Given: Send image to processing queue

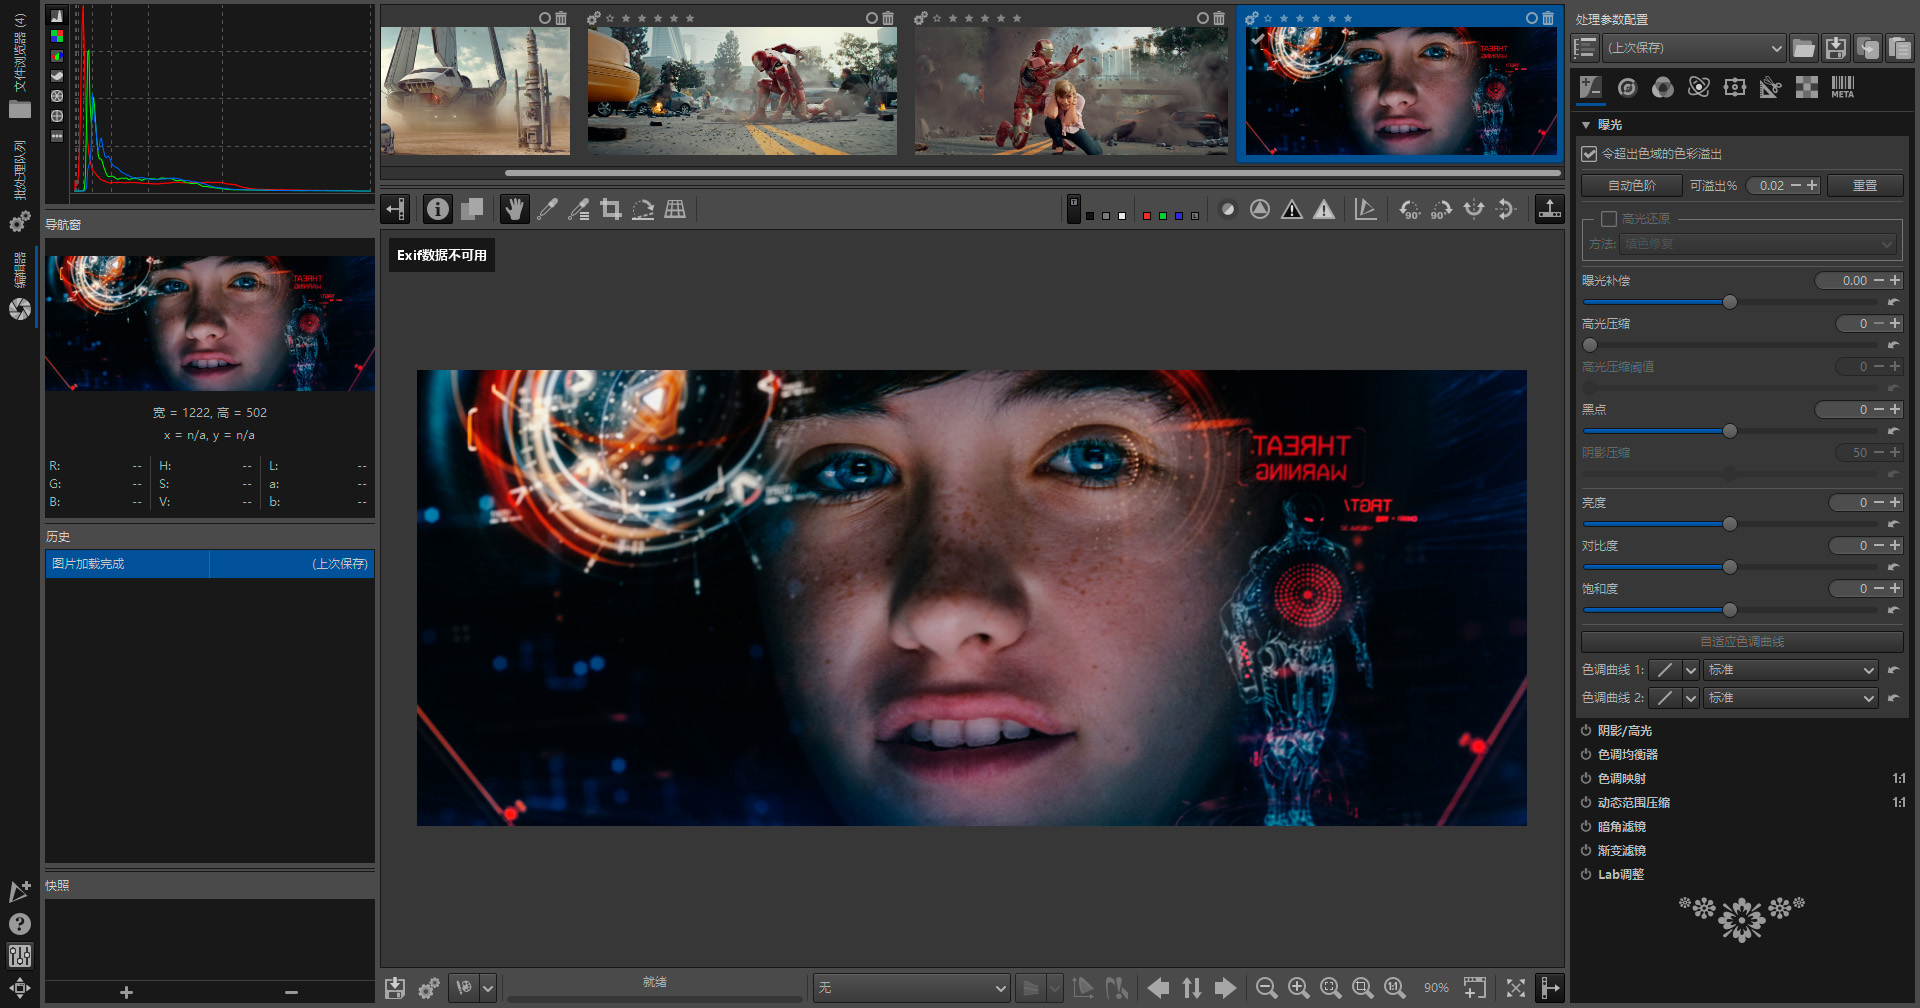Looking at the screenshot, I should click(x=428, y=988).
